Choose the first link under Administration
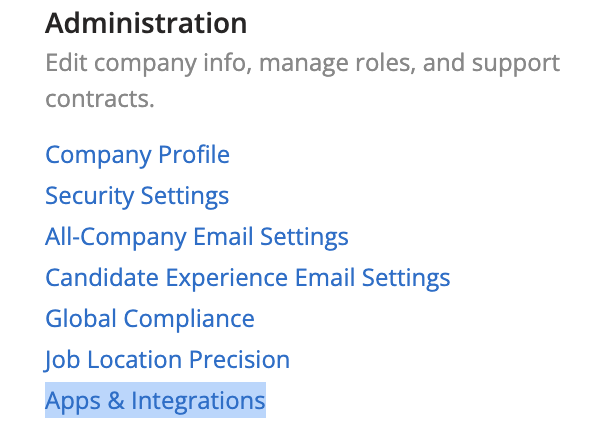610x436 pixels. 137,155
